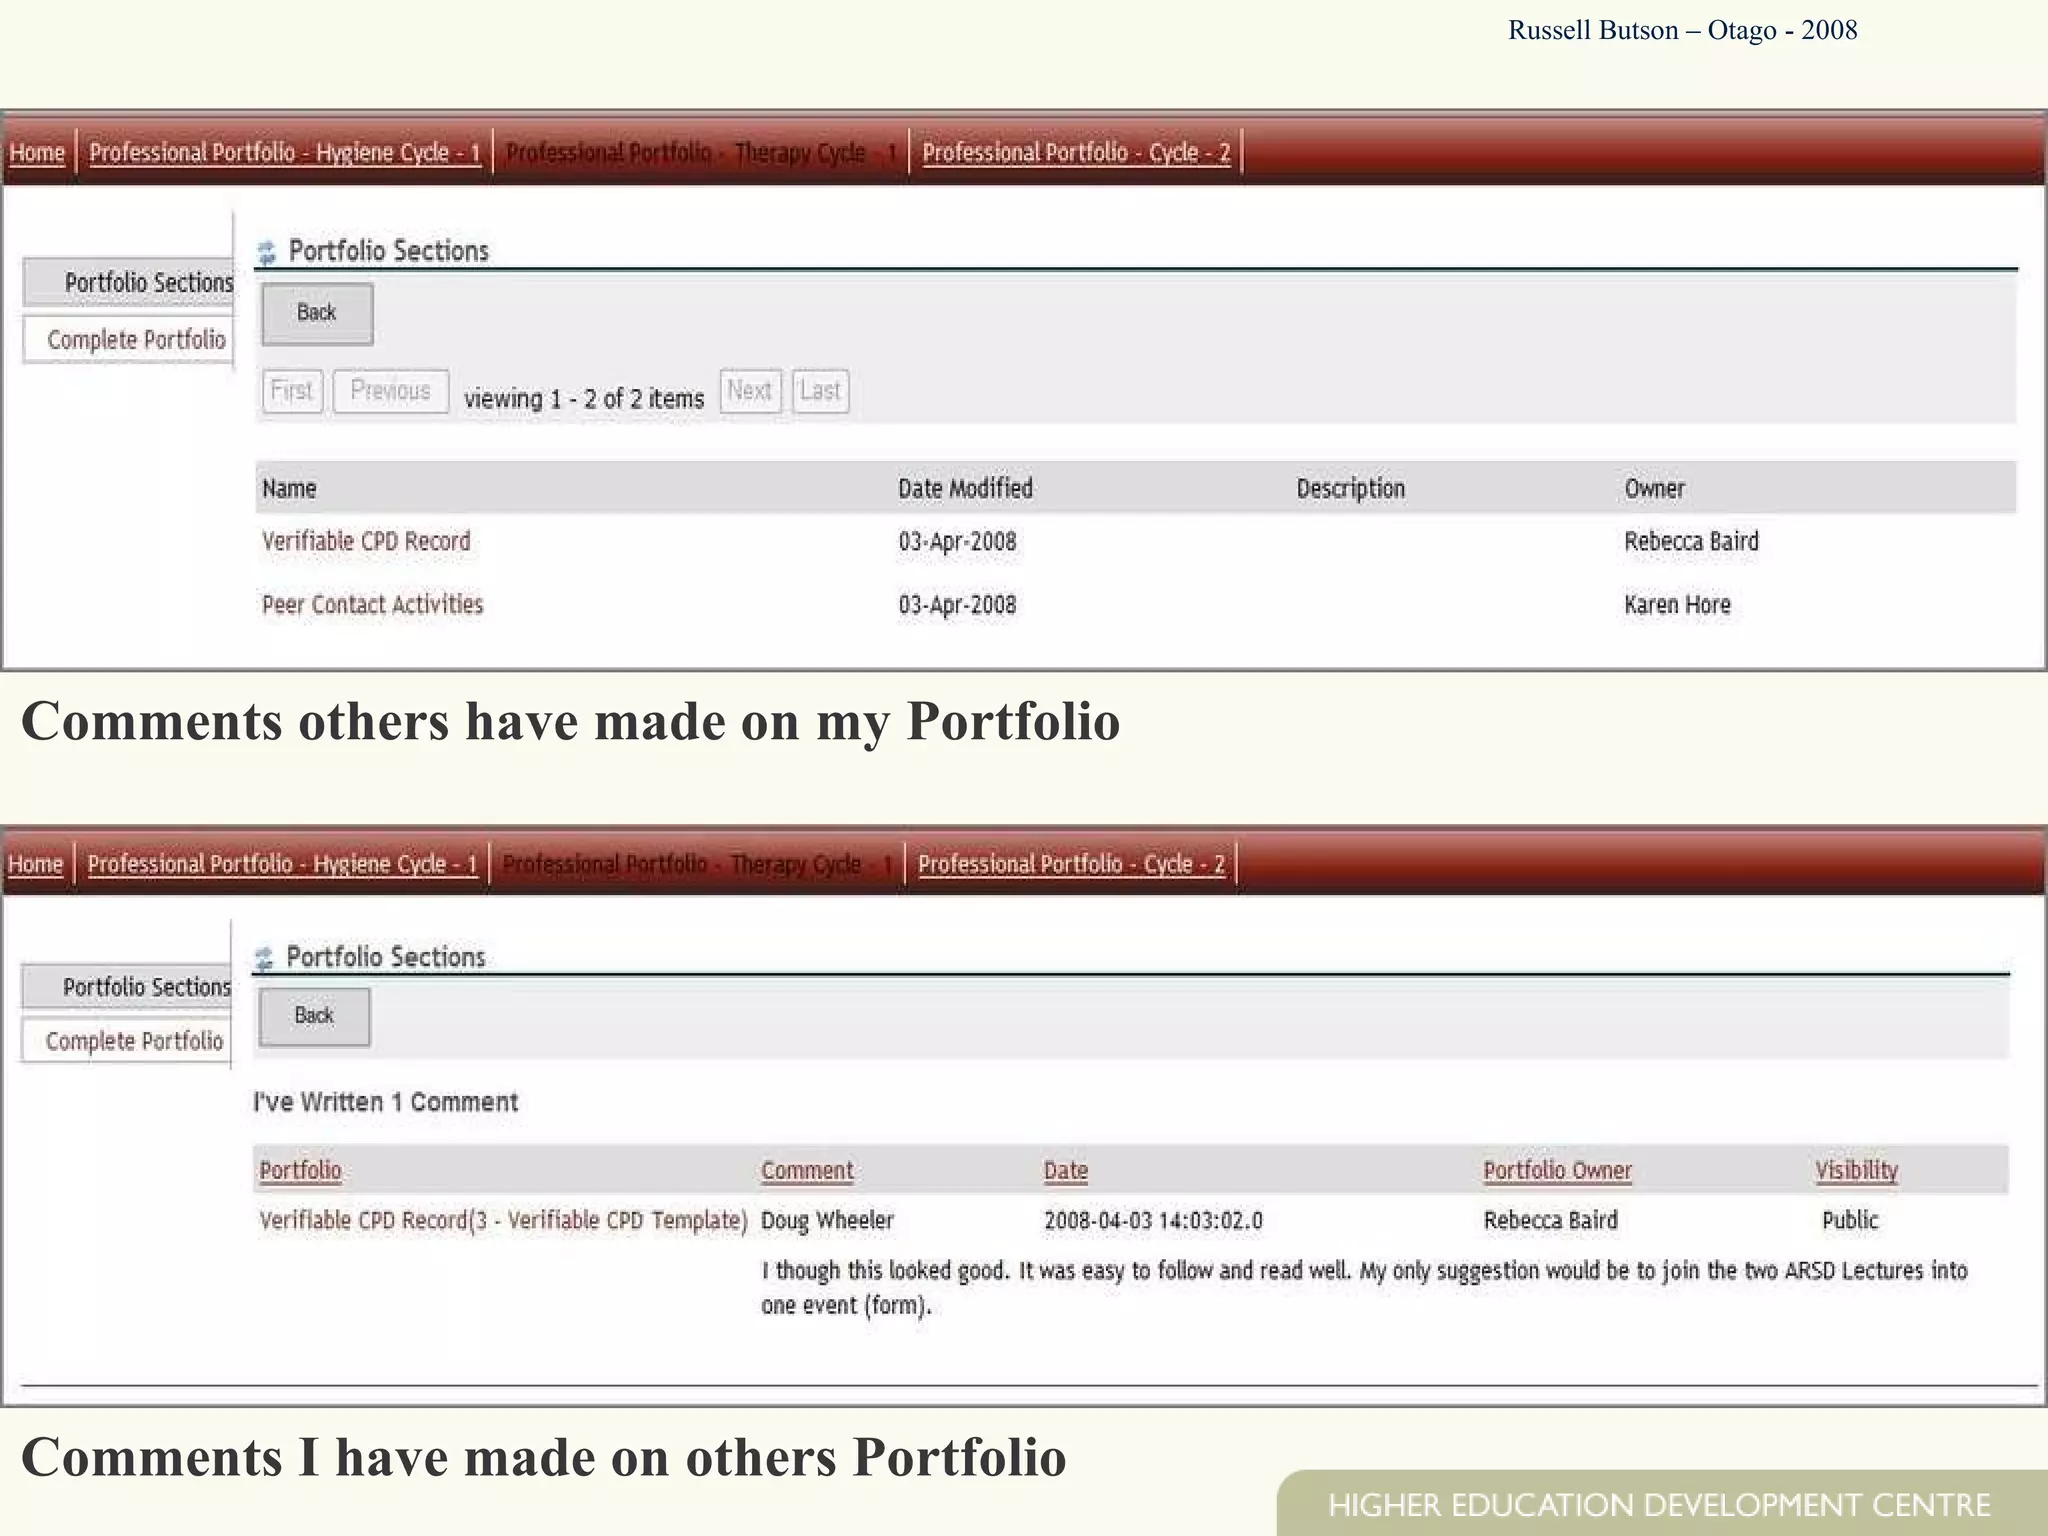This screenshot has width=2048, height=1536.
Task: Open Home in the lower navigation bar
Action: 35,864
